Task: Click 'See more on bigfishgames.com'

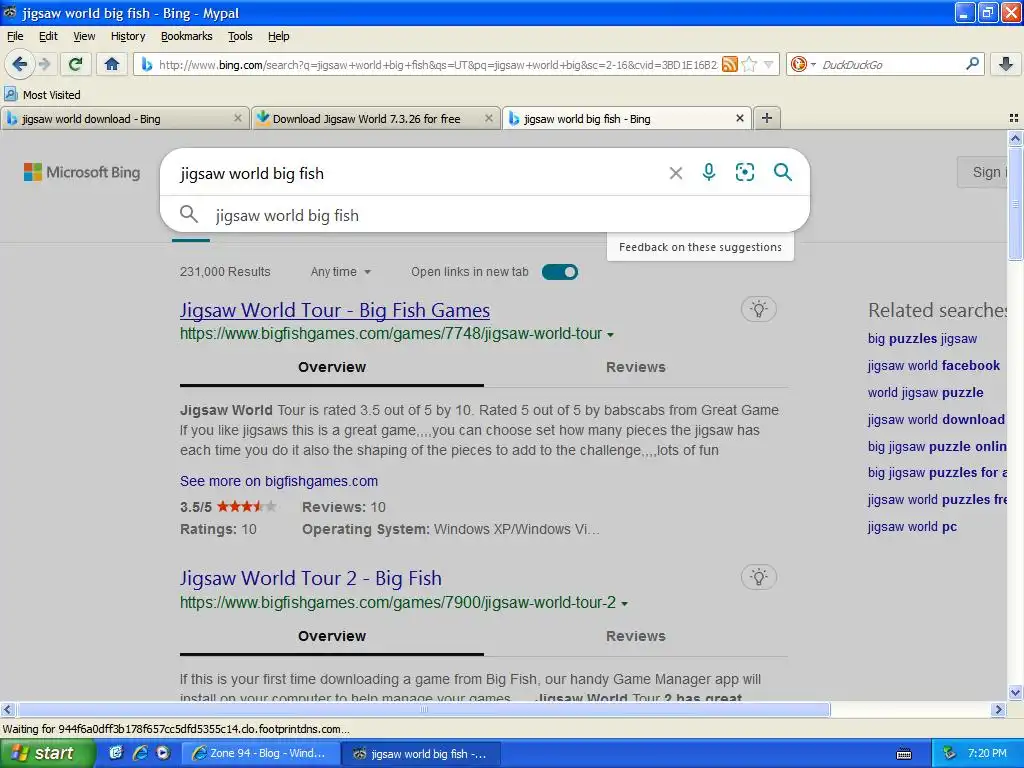Action: click(x=279, y=481)
